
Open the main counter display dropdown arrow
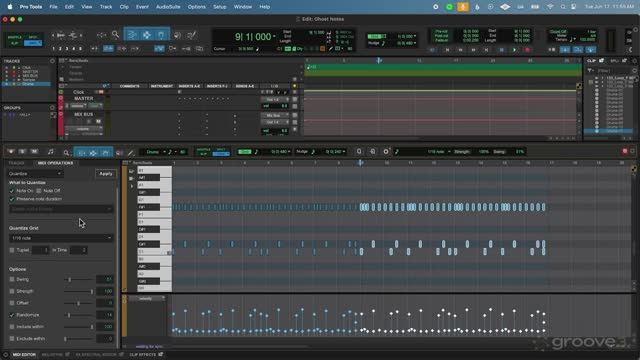pyautogui.click(x=274, y=36)
